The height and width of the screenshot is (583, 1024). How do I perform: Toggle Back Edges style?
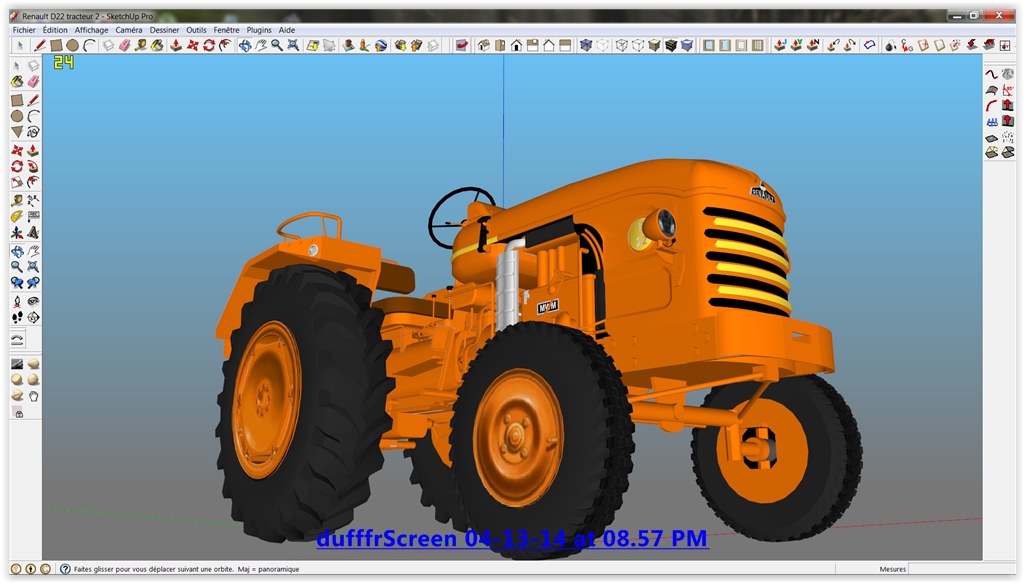[x=602, y=45]
